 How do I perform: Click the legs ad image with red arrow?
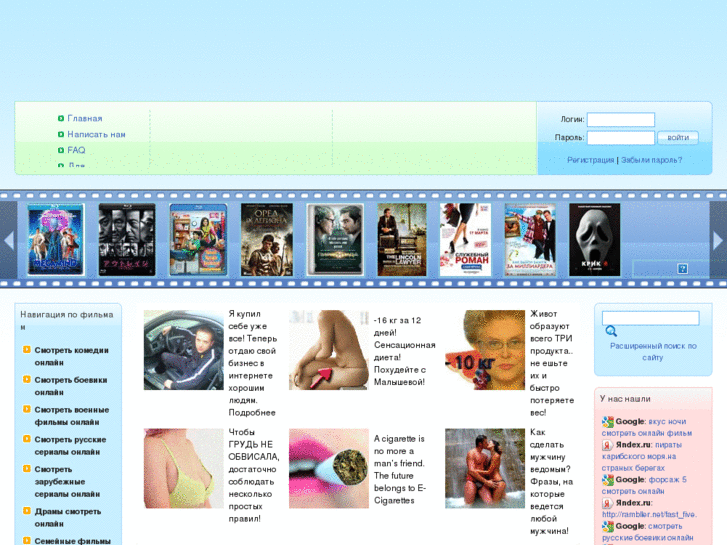click(x=329, y=350)
